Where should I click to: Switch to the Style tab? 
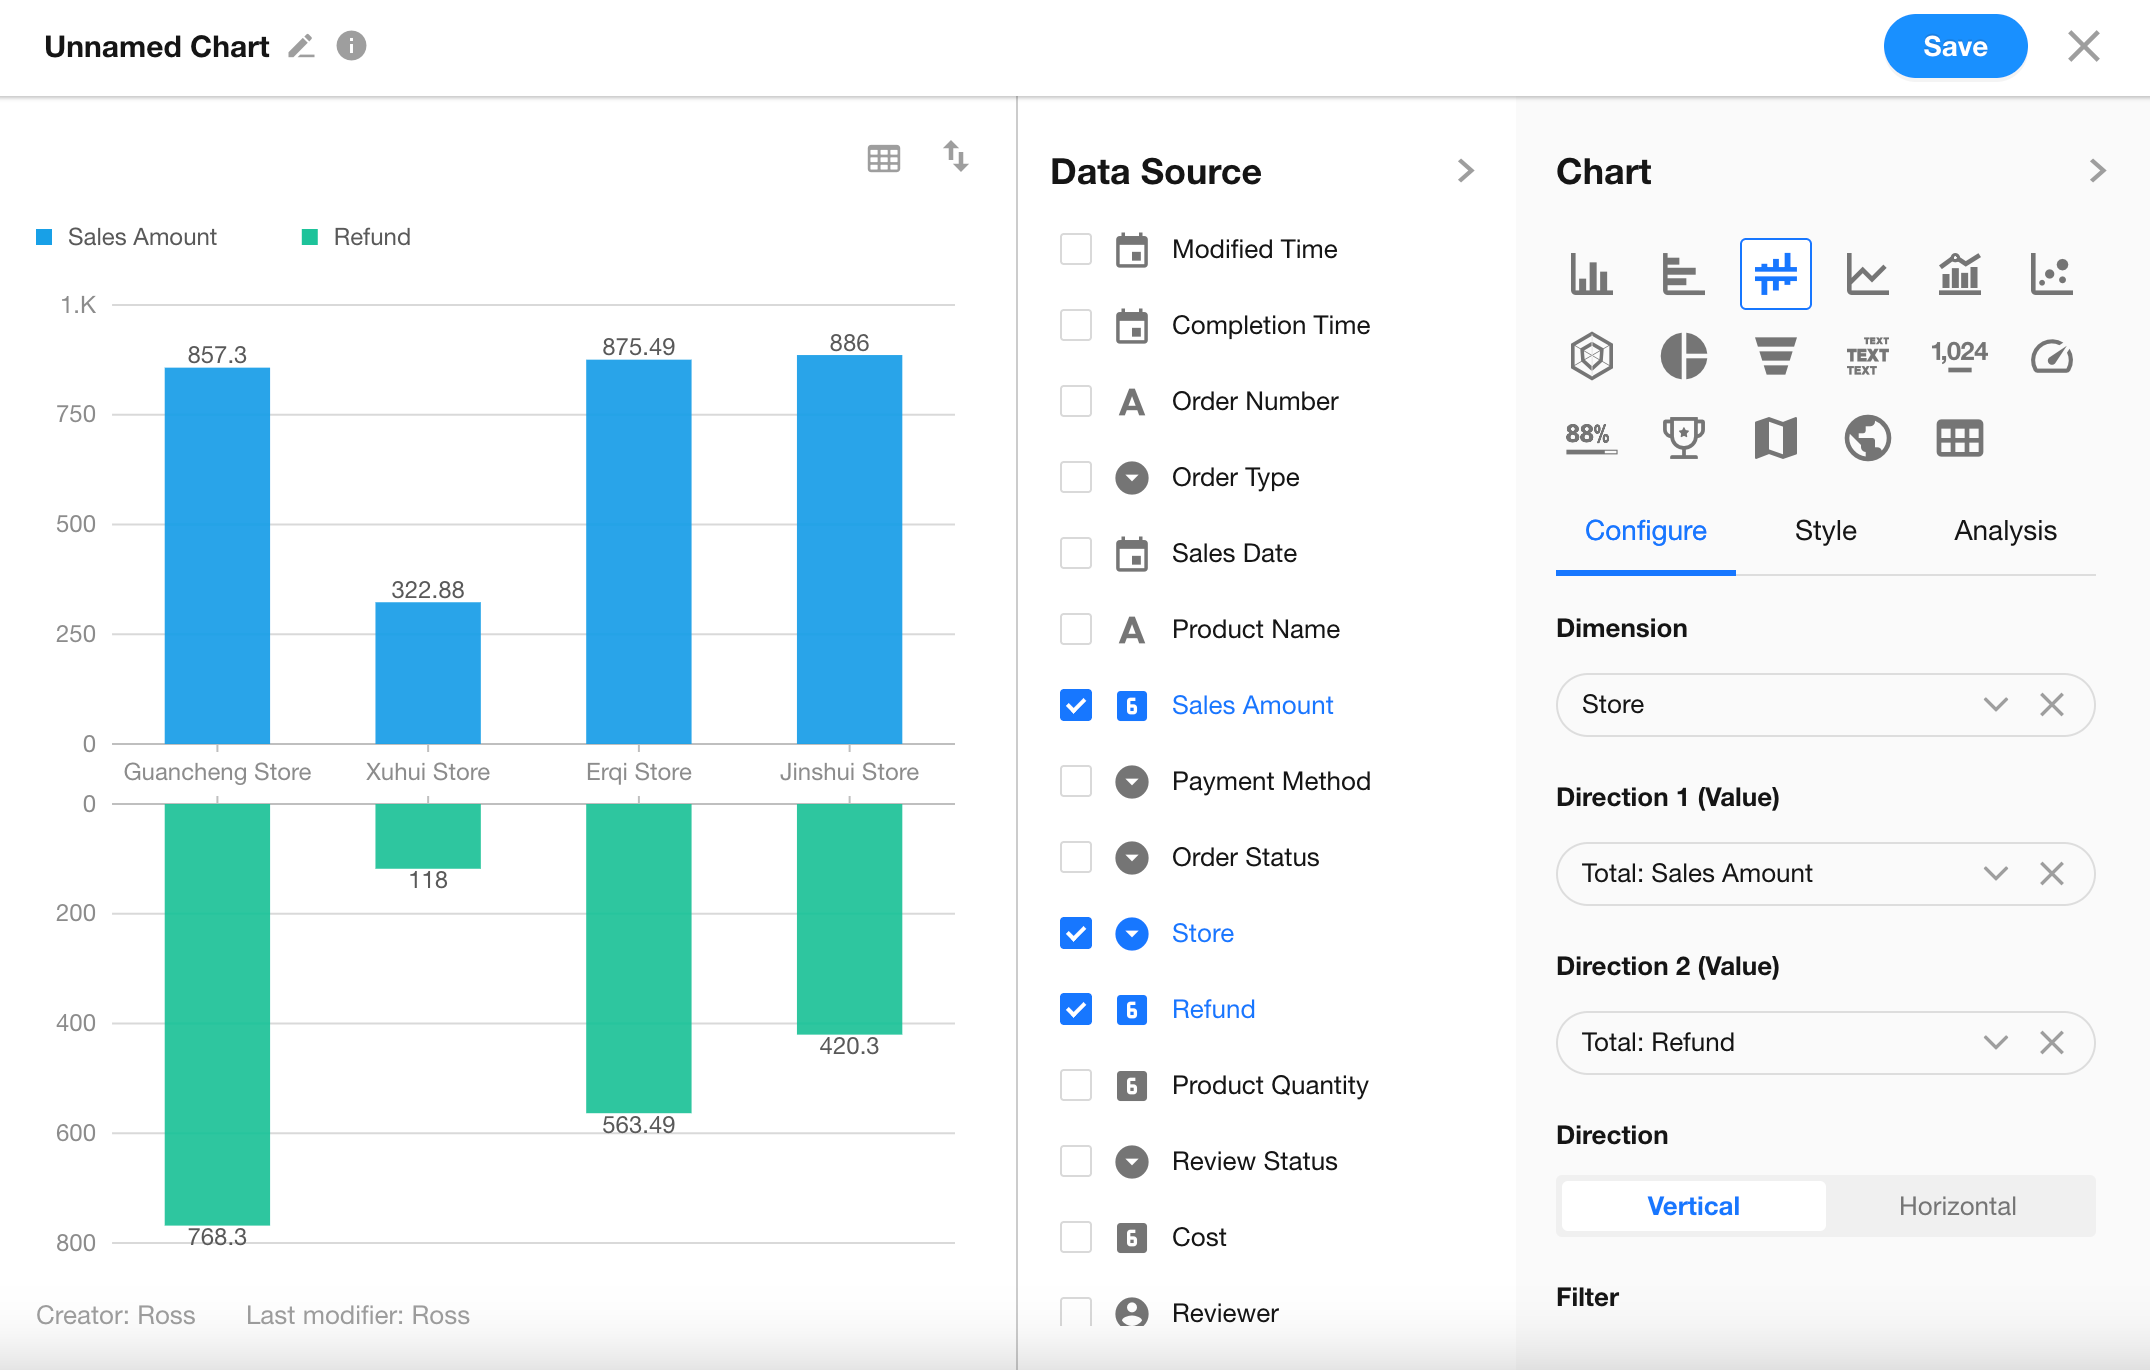click(1825, 531)
